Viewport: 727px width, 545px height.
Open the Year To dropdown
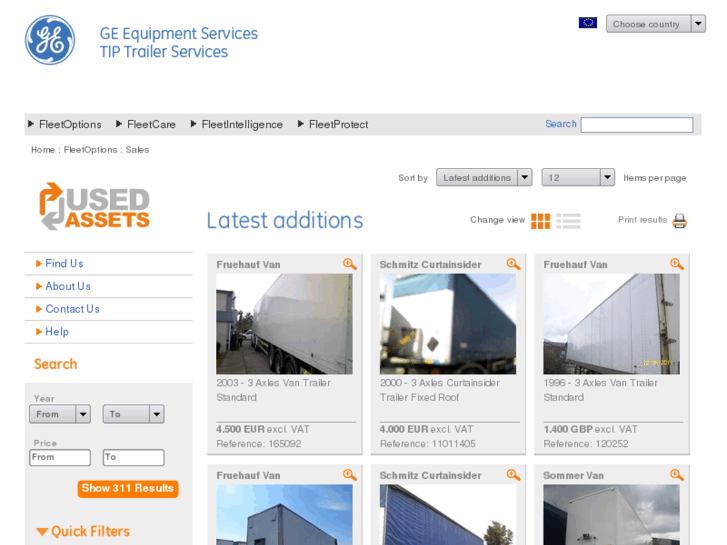[x=134, y=414]
